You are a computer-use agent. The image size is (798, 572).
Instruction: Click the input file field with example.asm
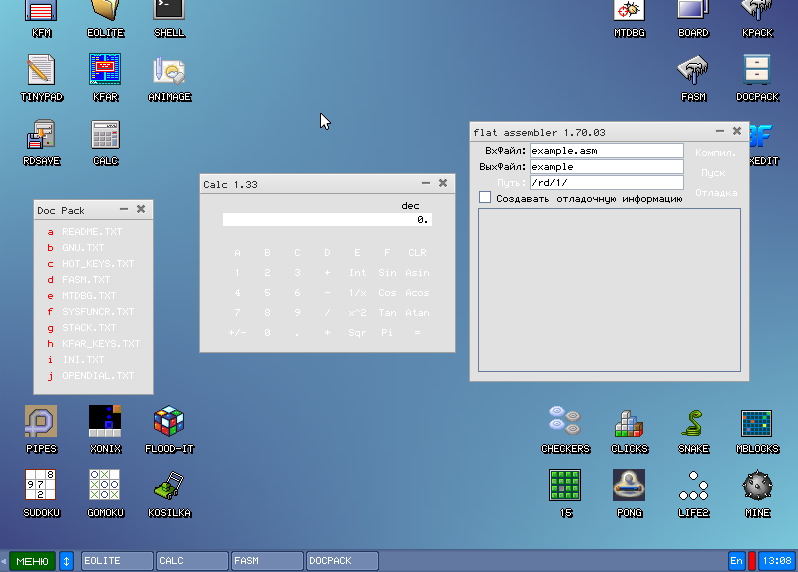click(x=606, y=150)
